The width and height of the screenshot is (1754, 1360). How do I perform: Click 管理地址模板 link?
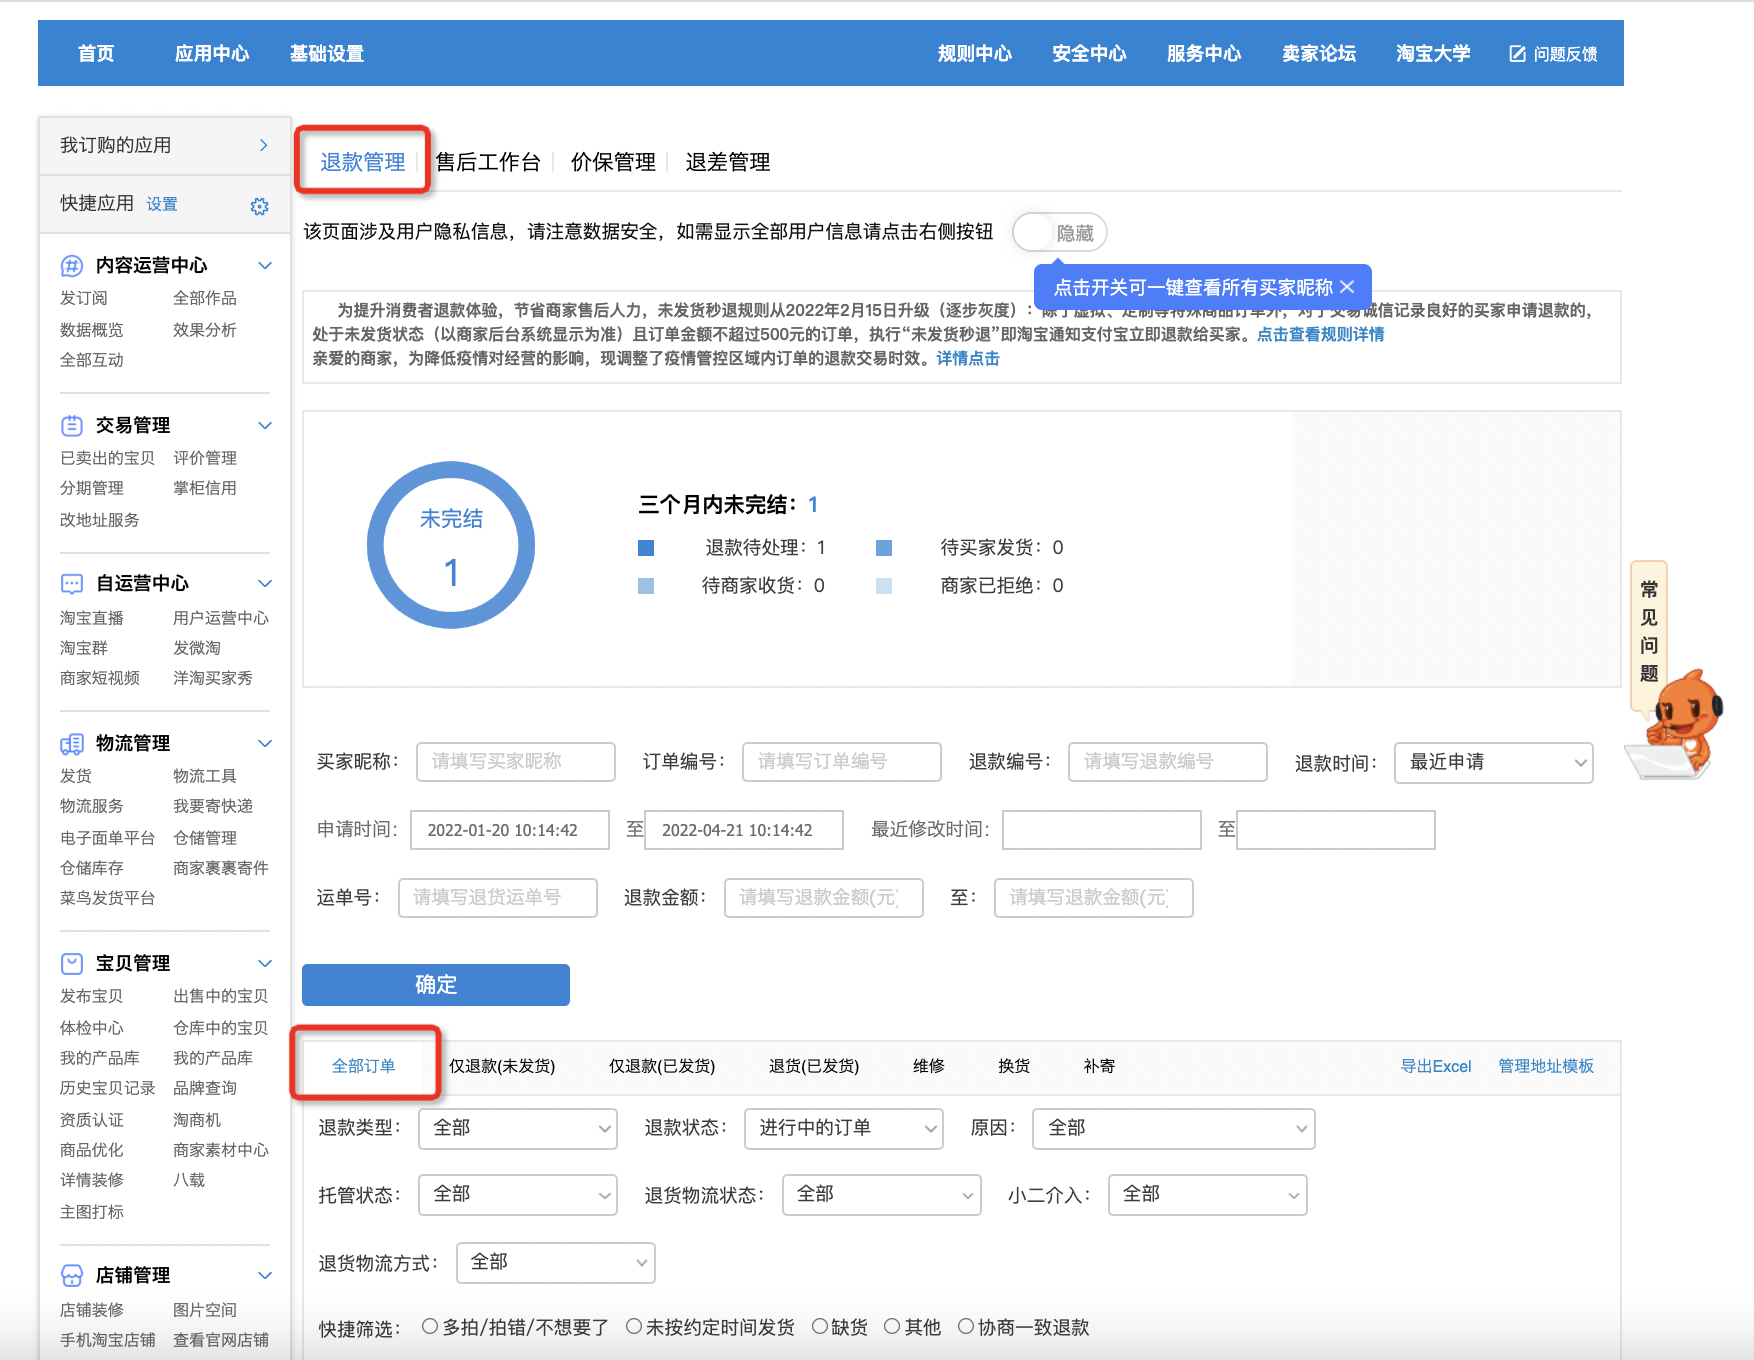pyautogui.click(x=1546, y=1066)
